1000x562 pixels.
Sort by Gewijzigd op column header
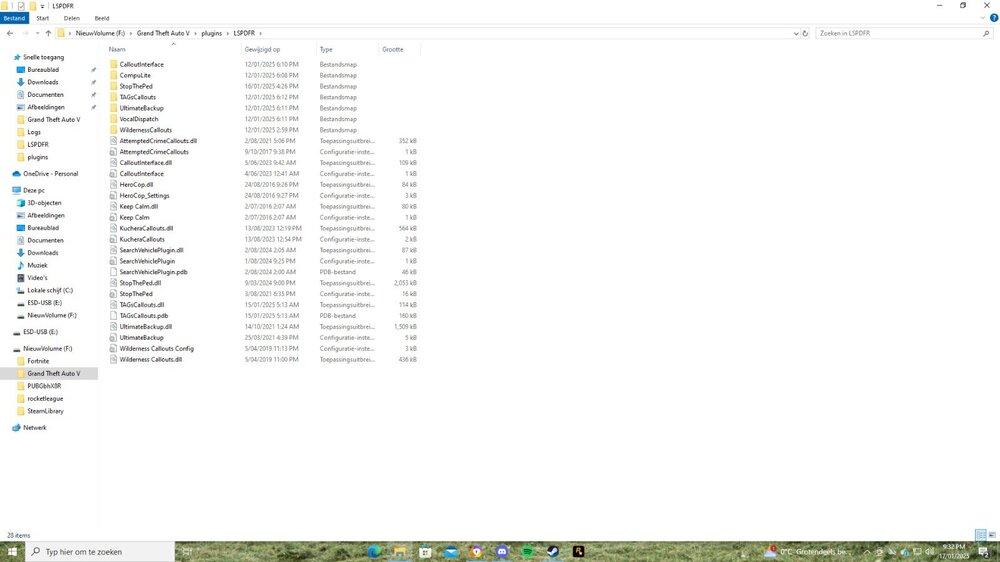tap(262, 49)
